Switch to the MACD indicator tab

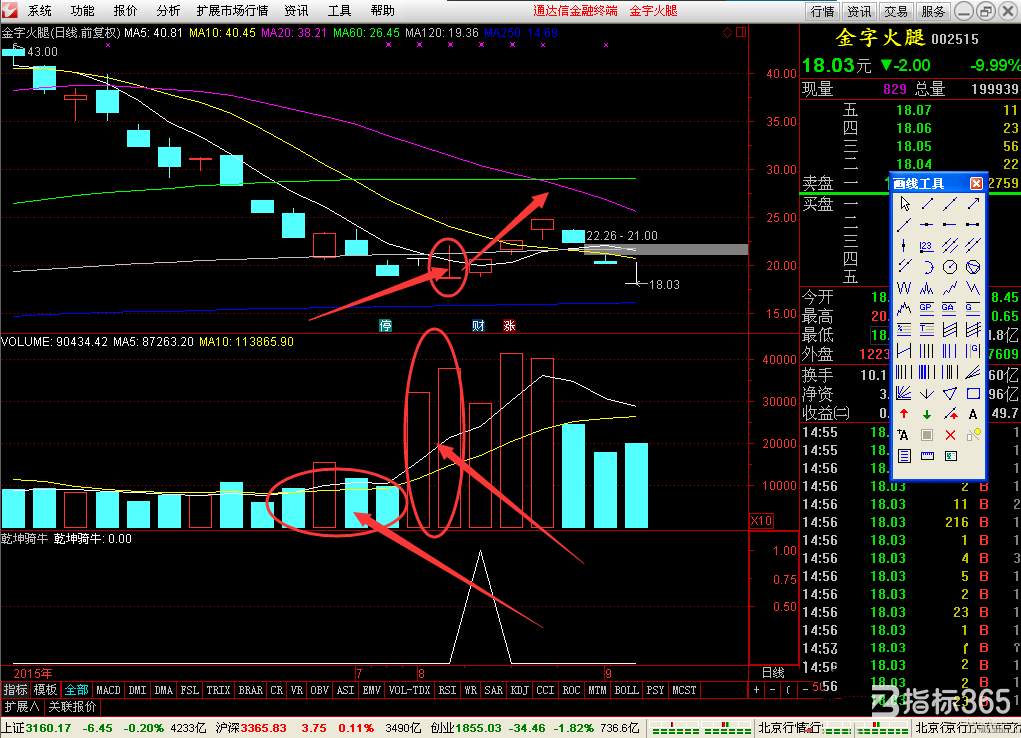[x=108, y=690]
